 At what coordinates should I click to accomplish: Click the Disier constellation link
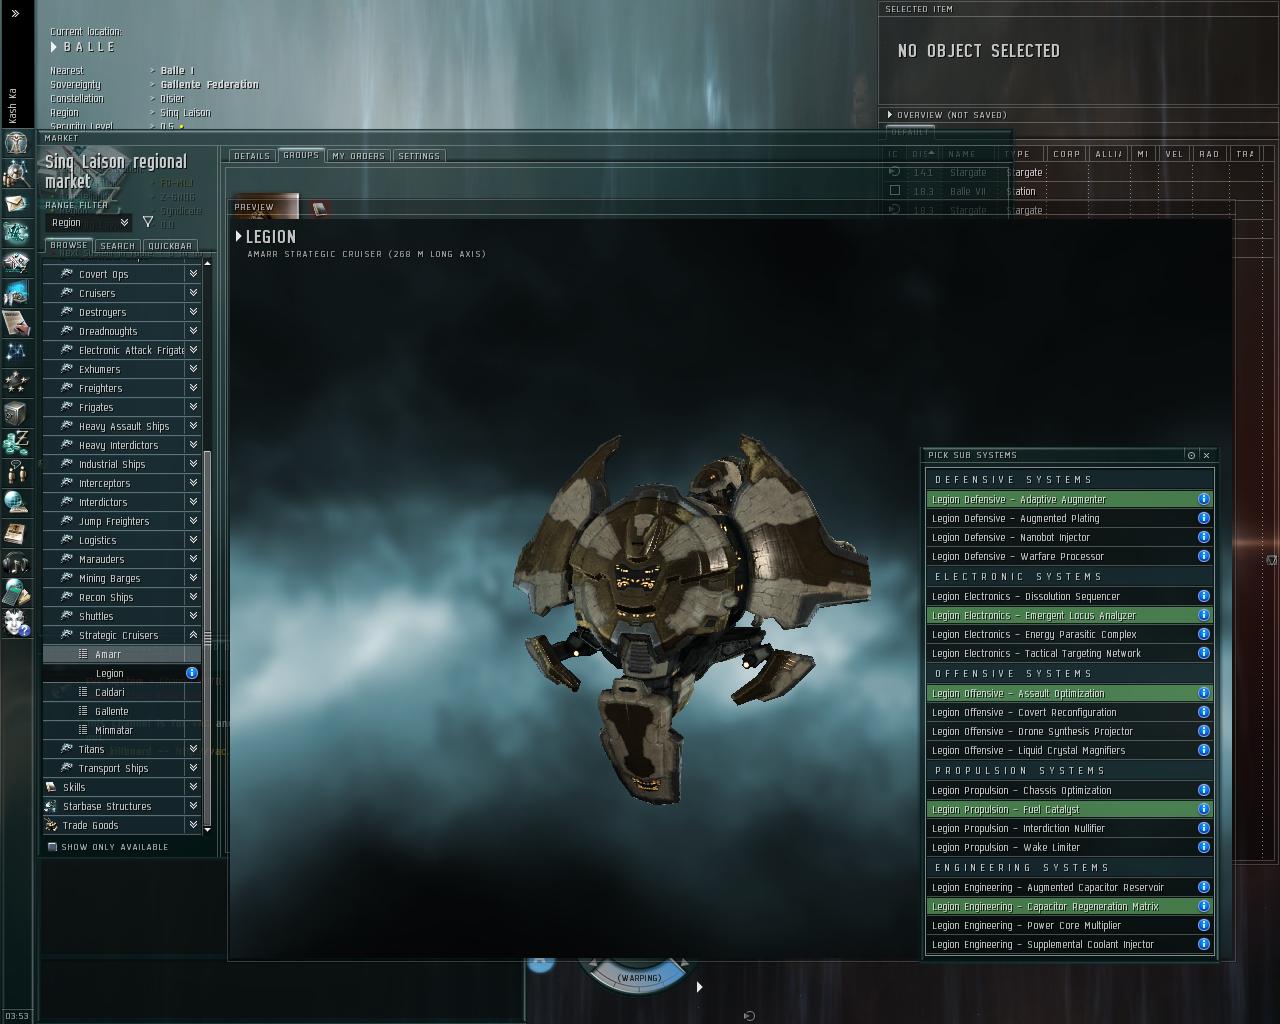point(173,99)
